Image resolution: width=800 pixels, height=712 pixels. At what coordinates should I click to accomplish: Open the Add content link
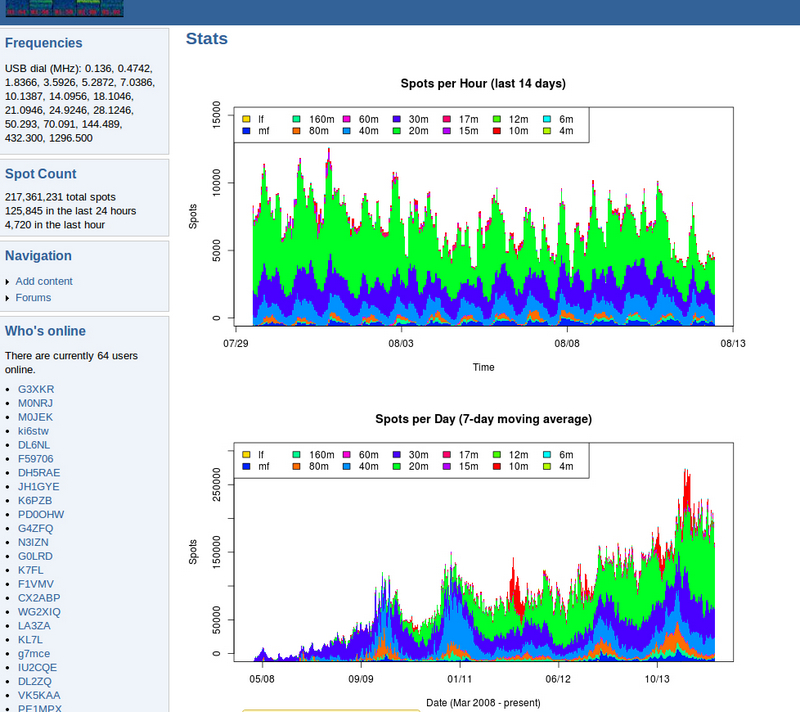44,281
